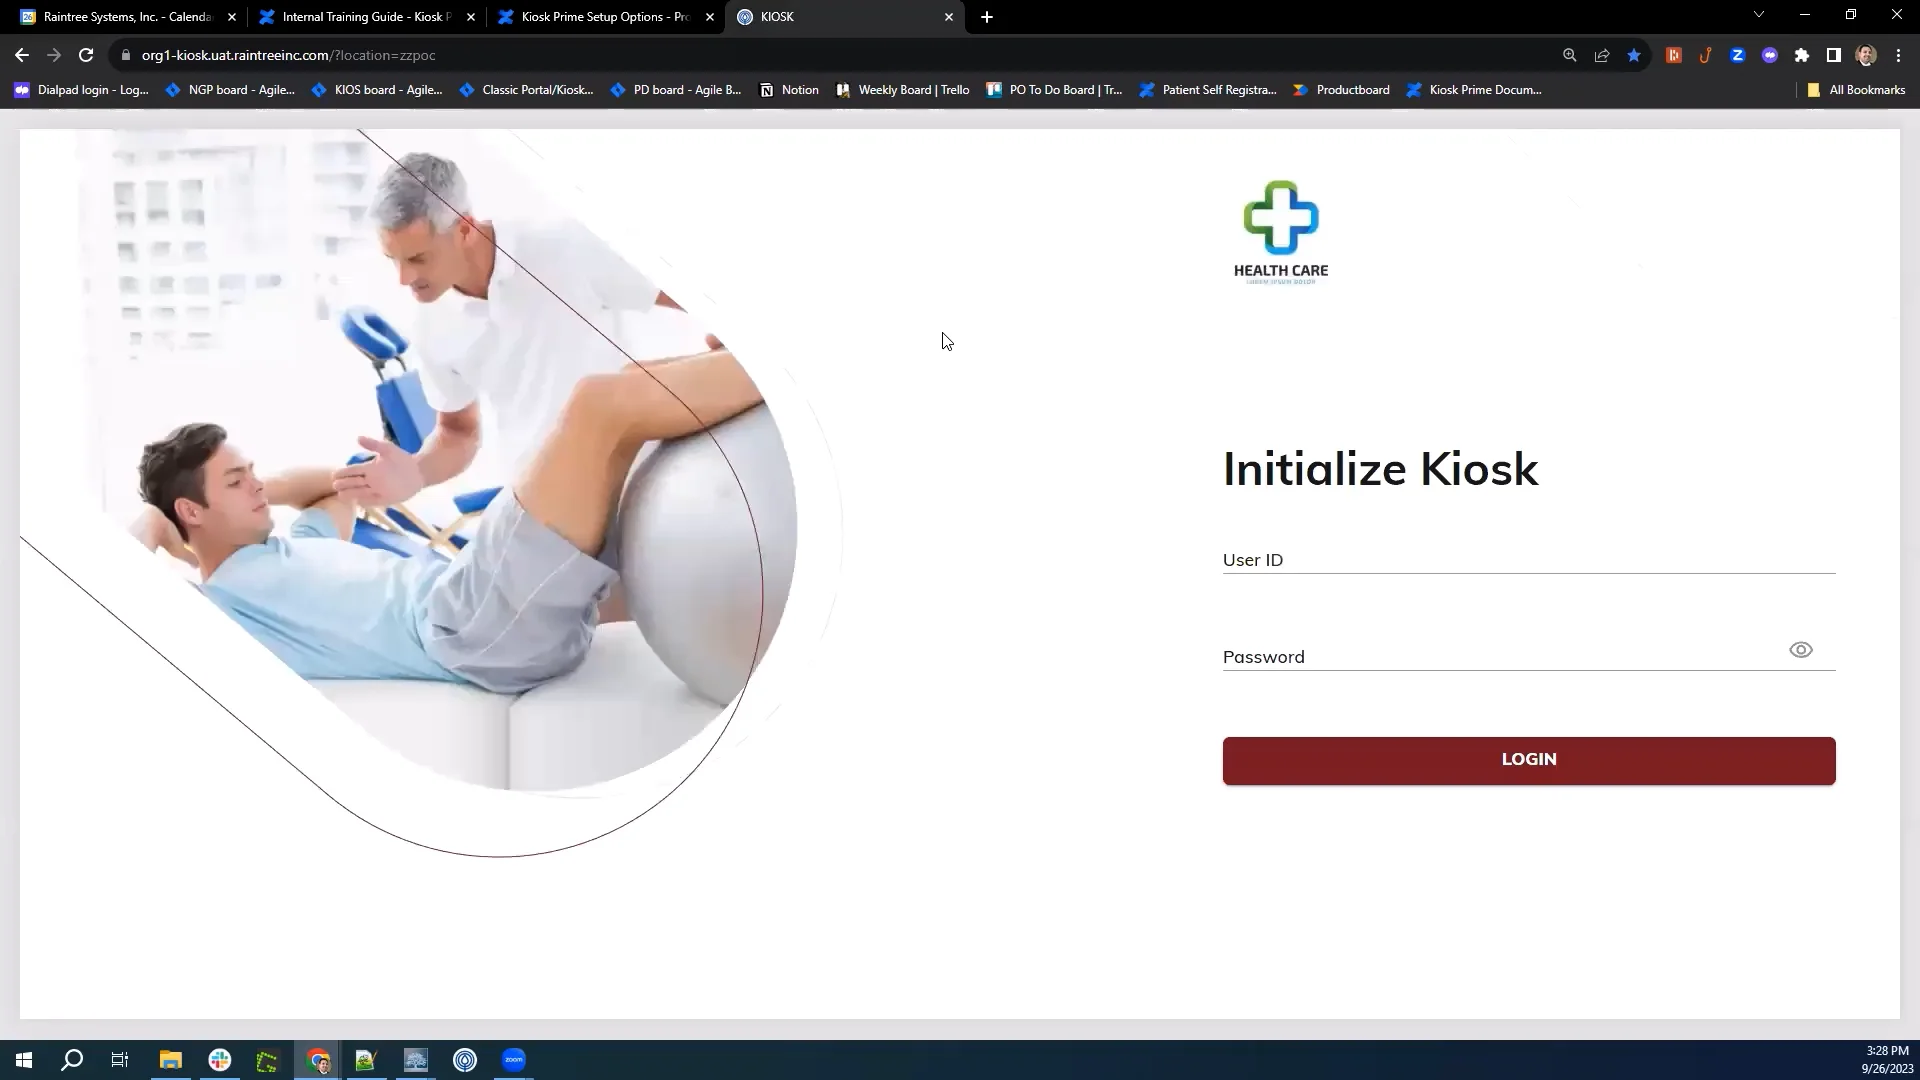The height and width of the screenshot is (1080, 1920).
Task: Go forward in browser history
Action: 54,55
